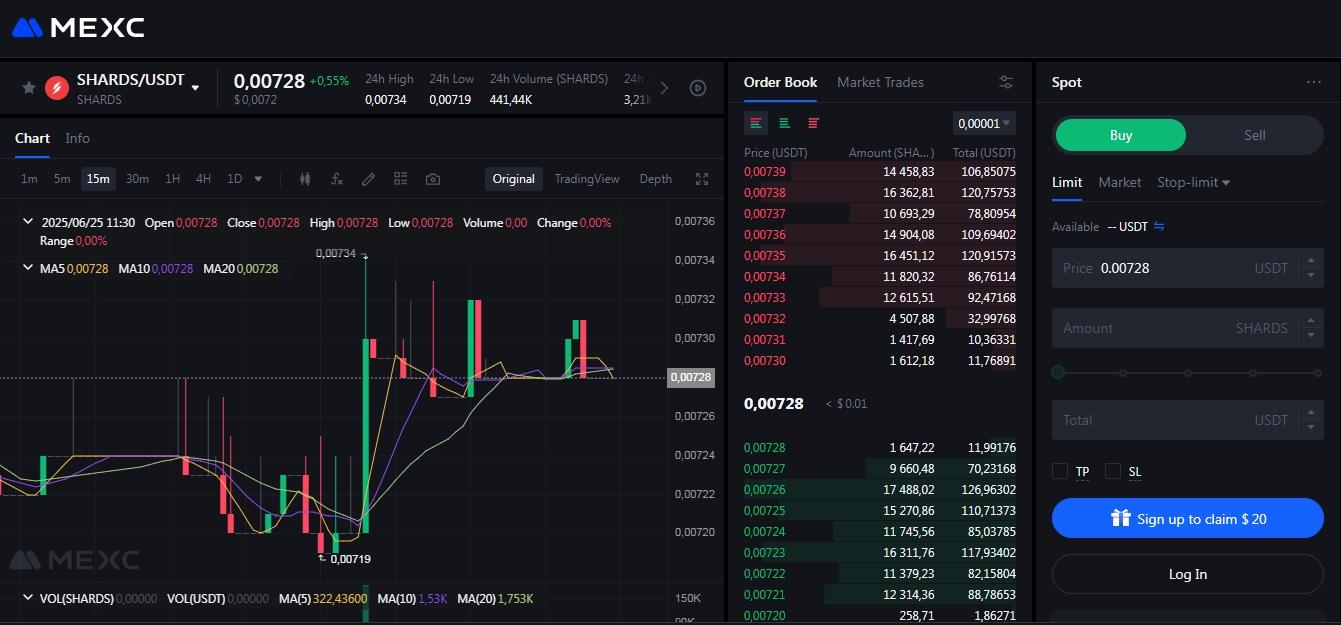Take a chart snapshot with camera icon
This screenshot has width=1341, height=625.
pos(432,179)
